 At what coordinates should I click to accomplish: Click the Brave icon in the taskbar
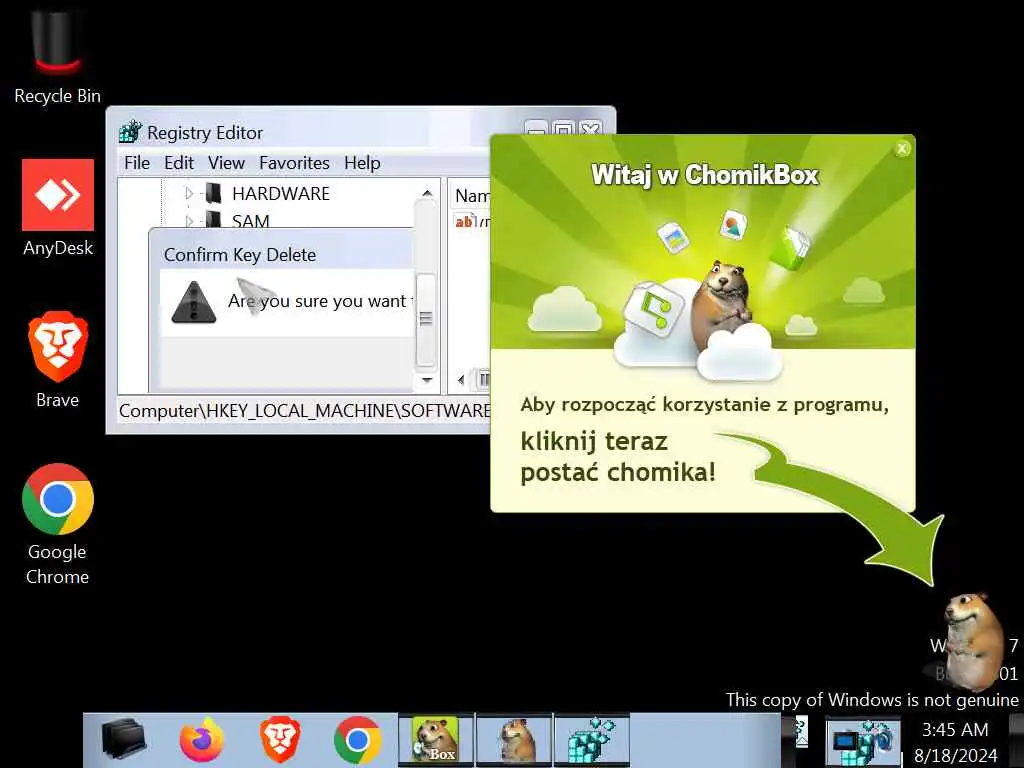pyautogui.click(x=280, y=740)
